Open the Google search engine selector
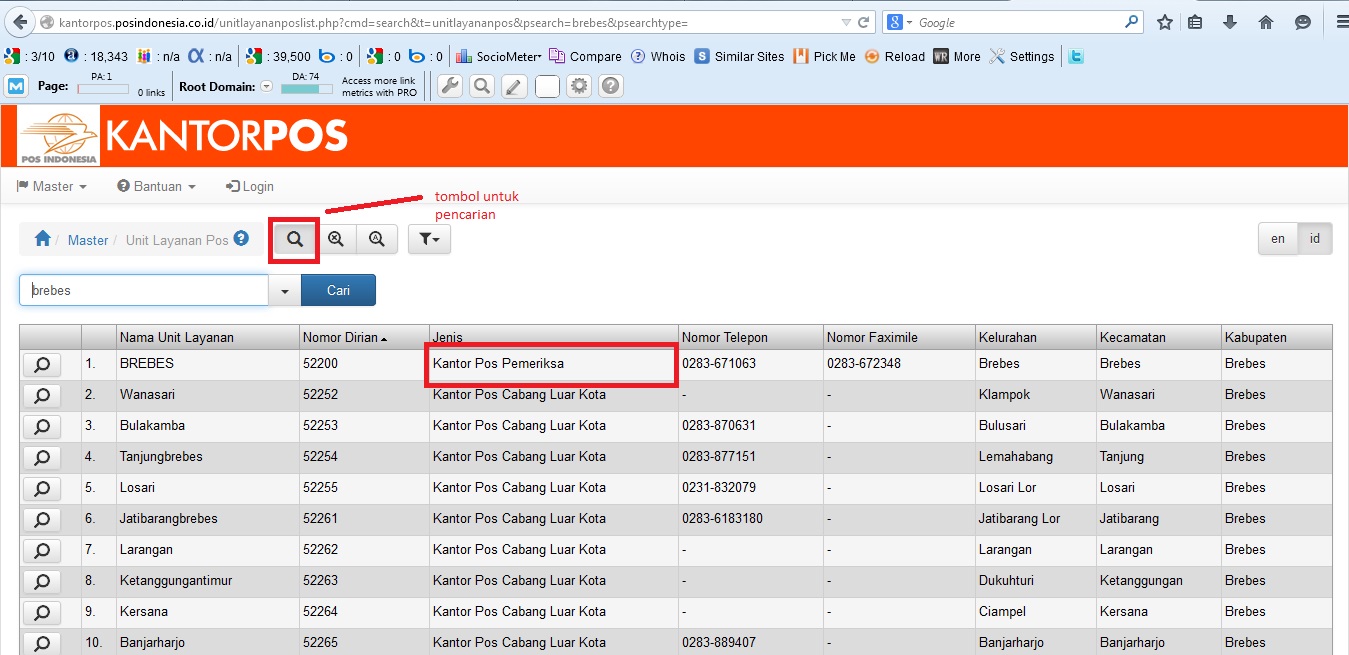1349x655 pixels. click(899, 22)
